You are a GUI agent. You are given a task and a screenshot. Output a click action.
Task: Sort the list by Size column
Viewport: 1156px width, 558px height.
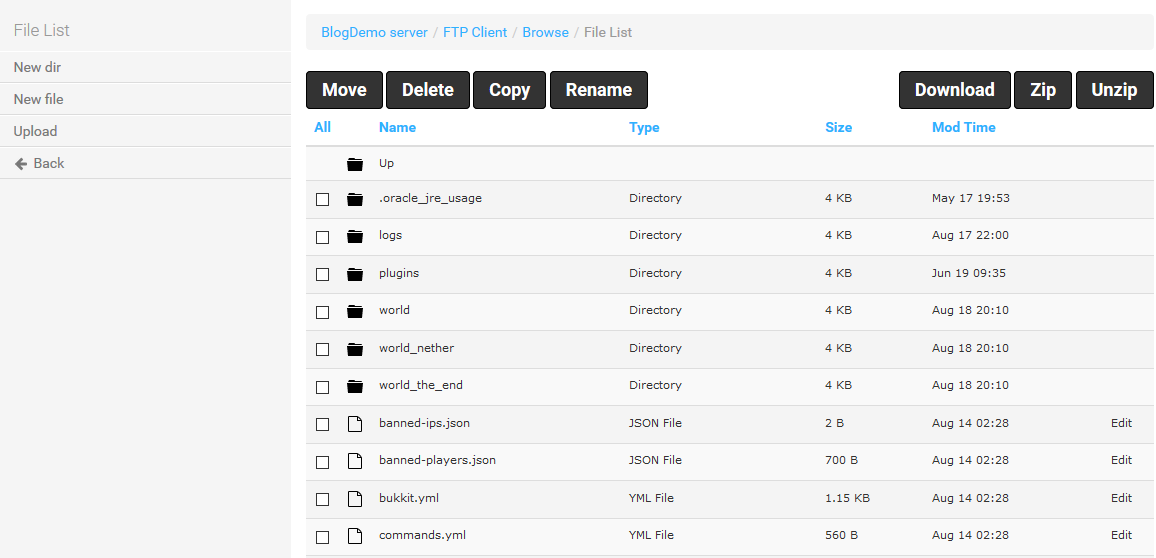click(838, 128)
